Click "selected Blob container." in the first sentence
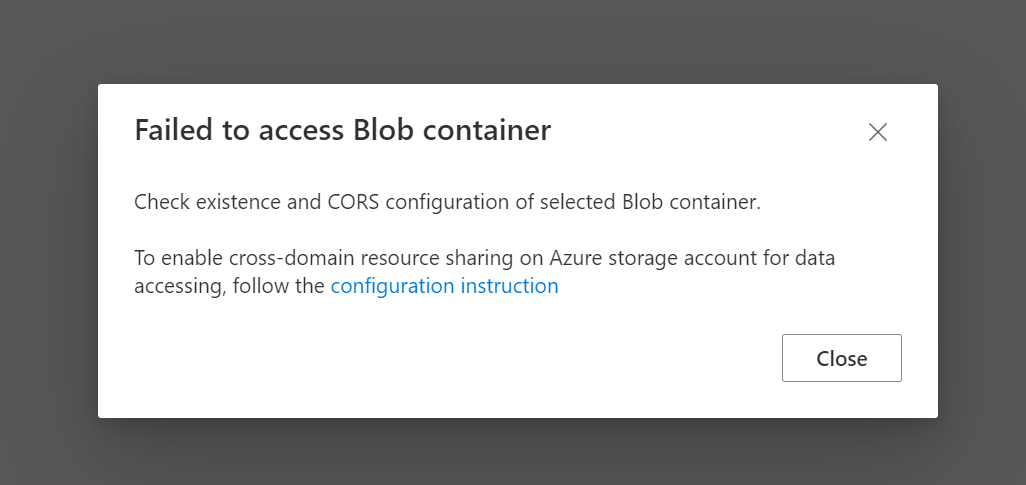This screenshot has height=485, width=1026. coord(650,202)
